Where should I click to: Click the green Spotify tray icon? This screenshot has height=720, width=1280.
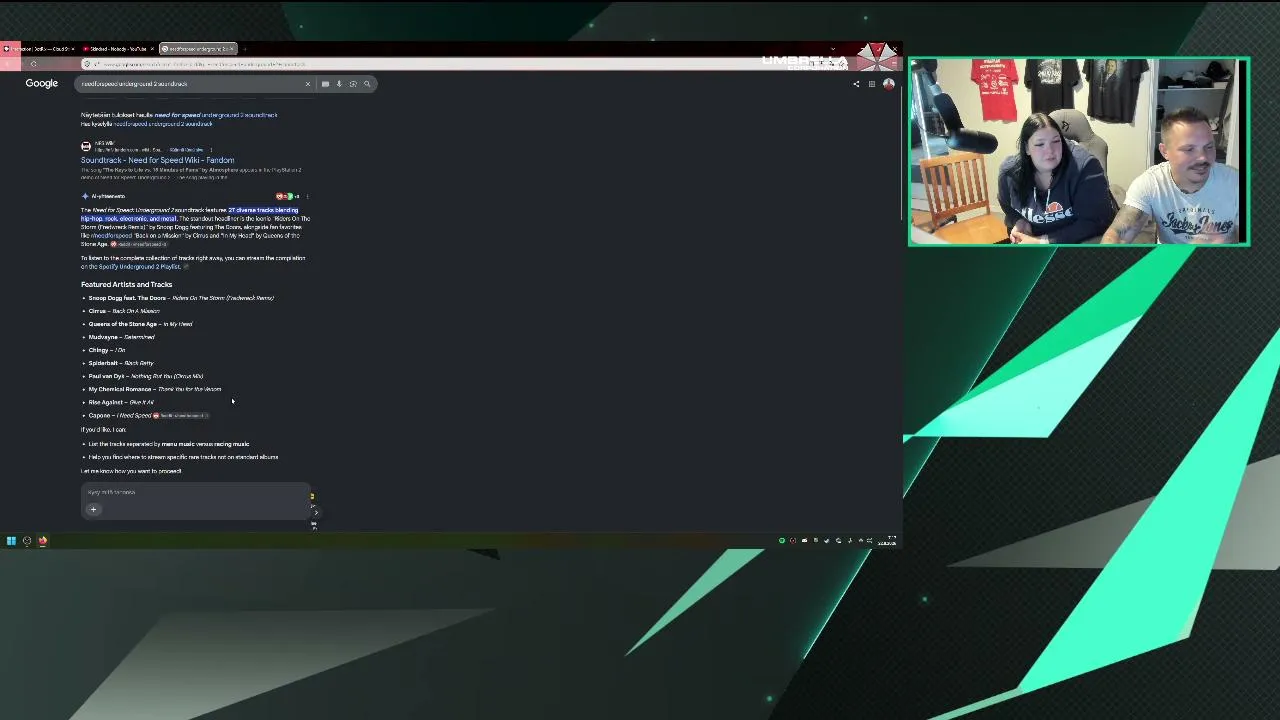pos(782,541)
